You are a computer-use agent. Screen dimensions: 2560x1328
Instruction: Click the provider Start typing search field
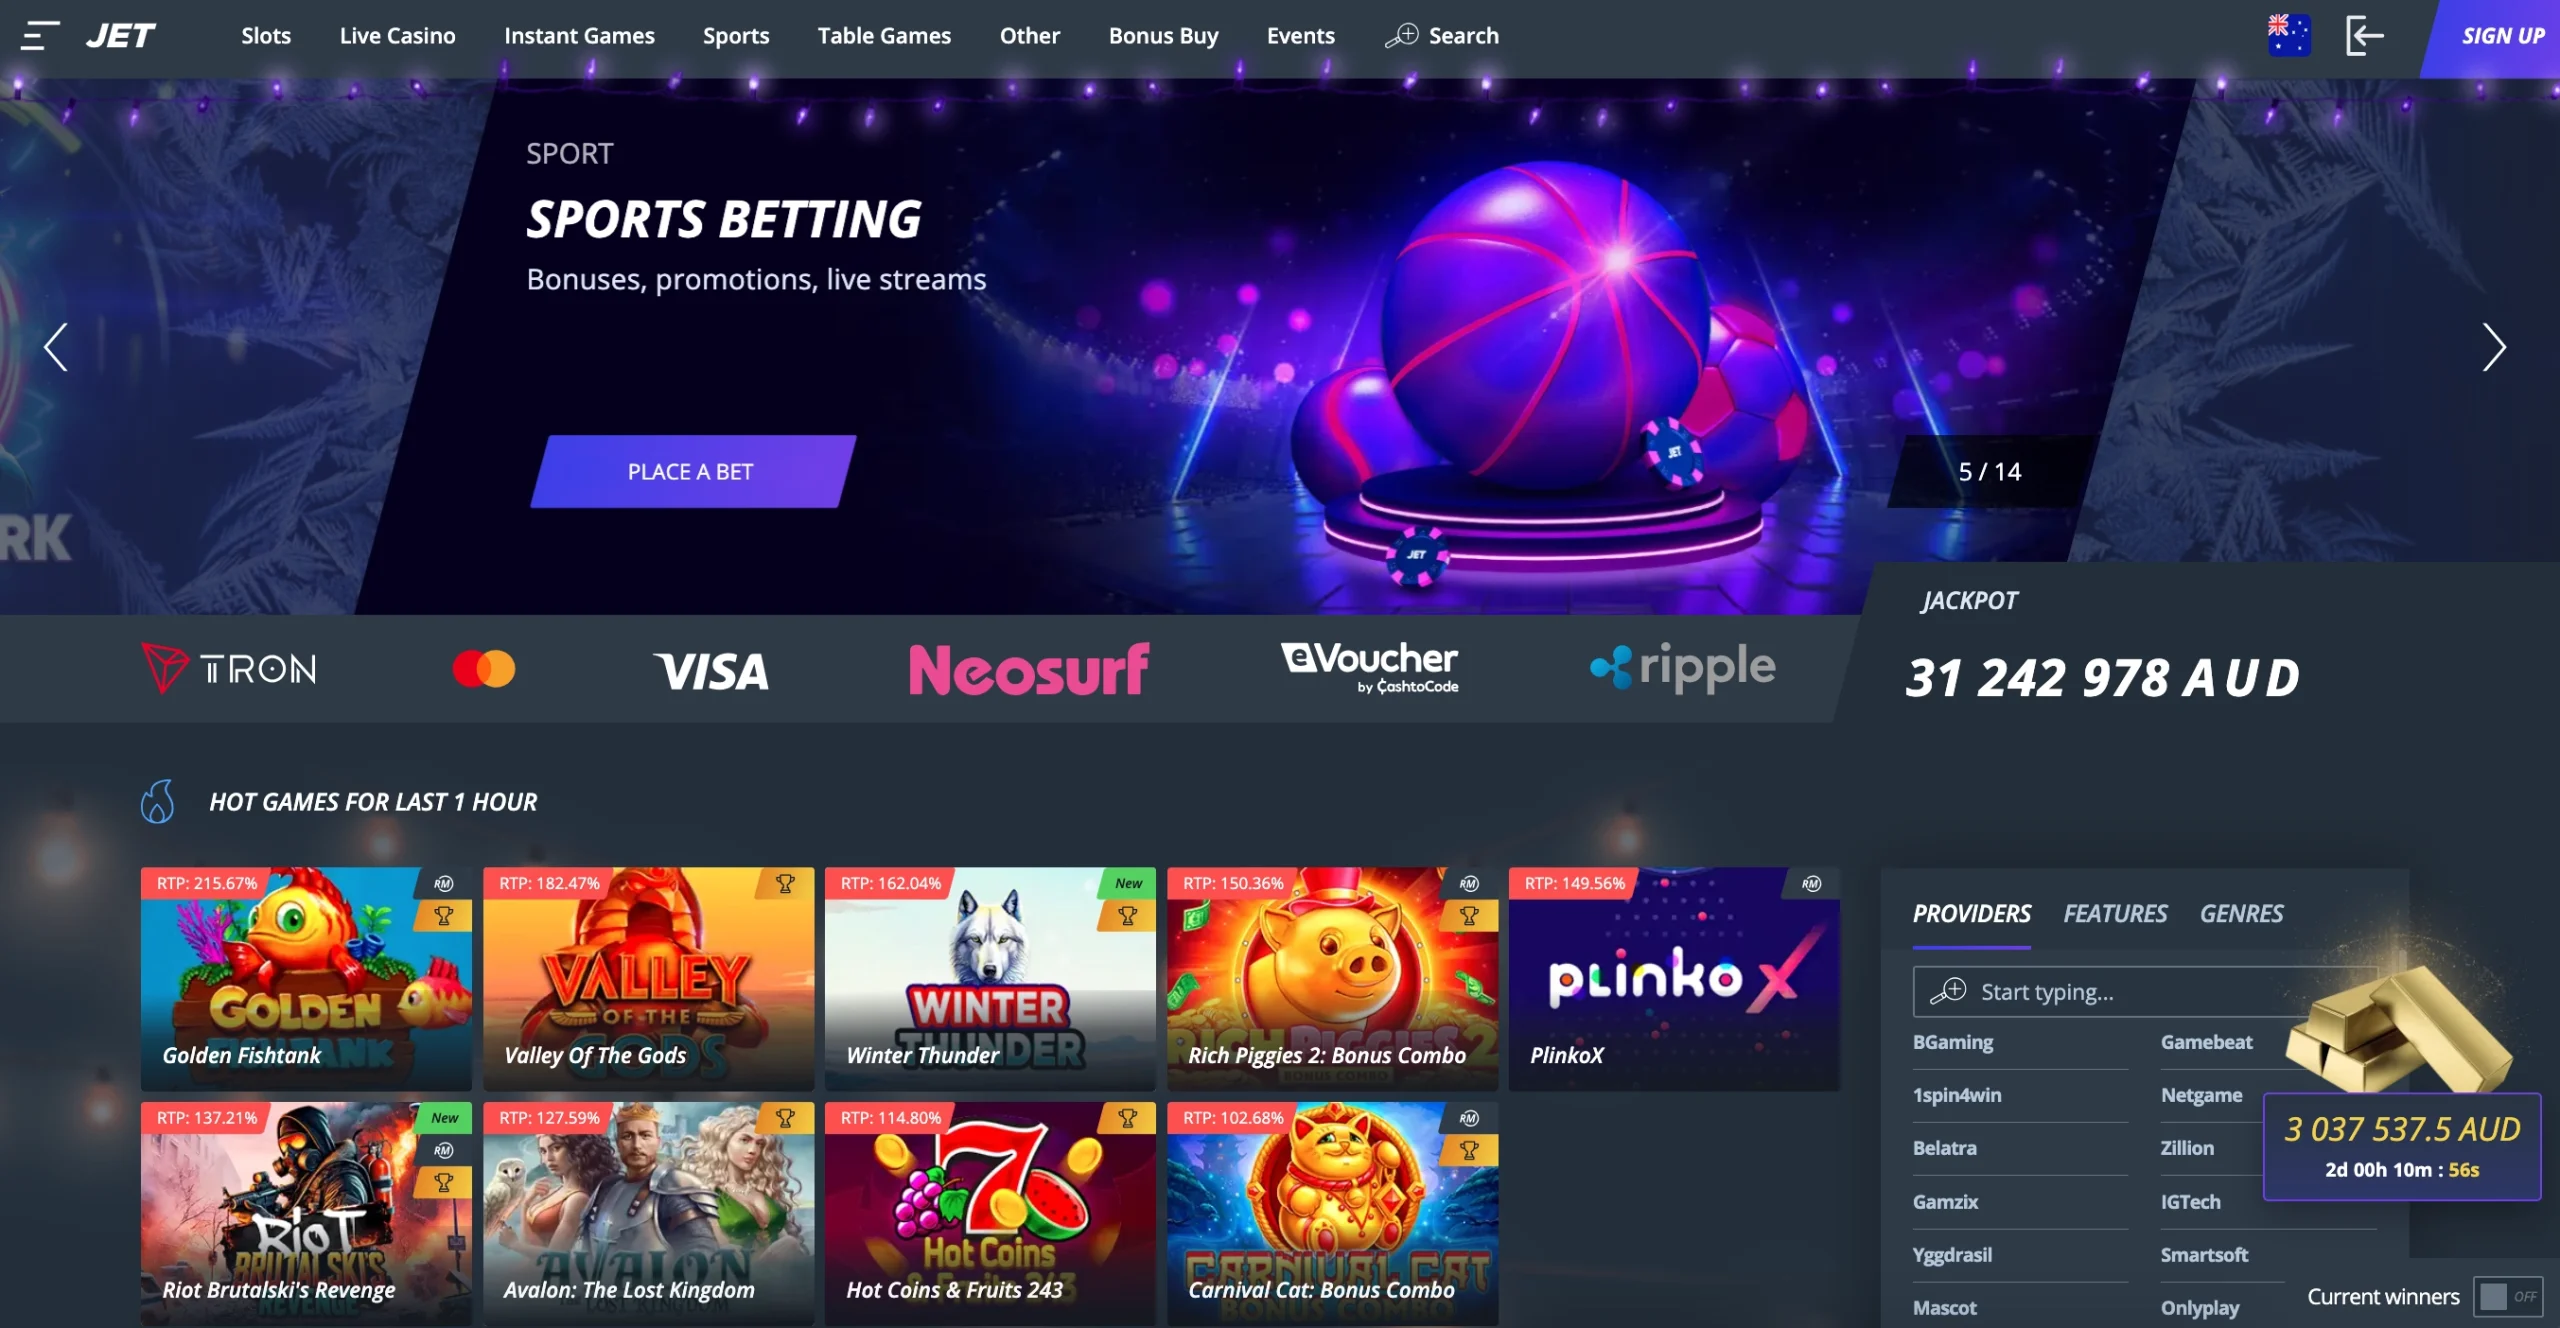coord(2145,991)
